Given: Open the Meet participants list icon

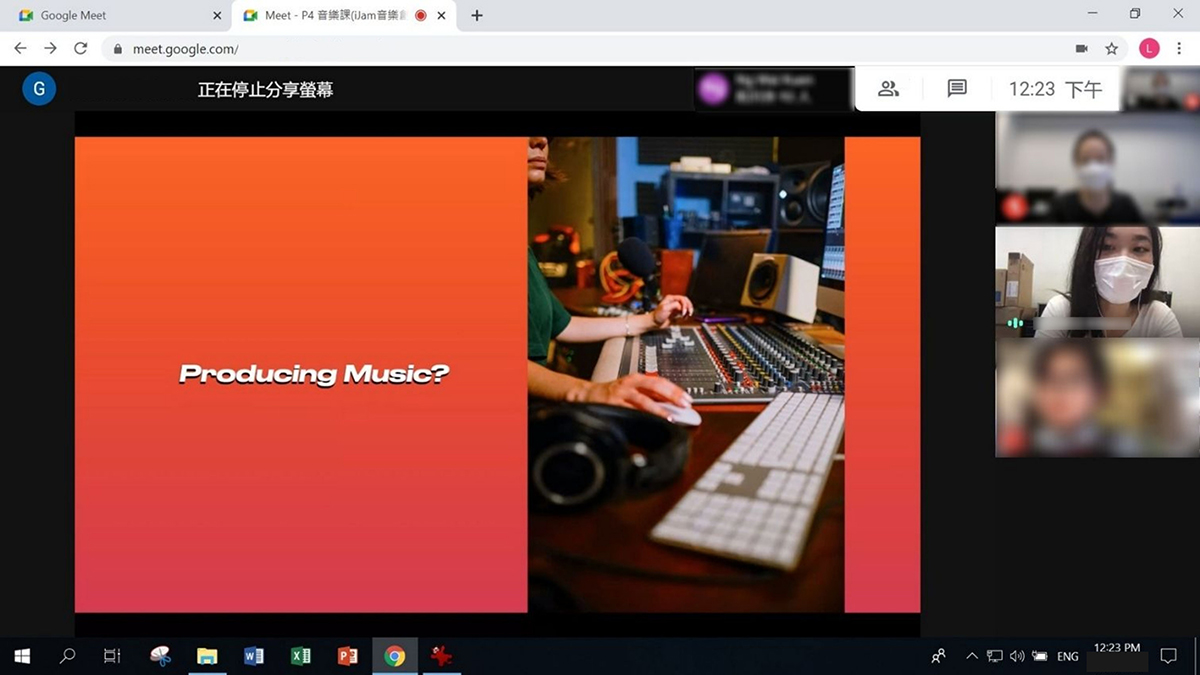Looking at the screenshot, I should pos(888,89).
